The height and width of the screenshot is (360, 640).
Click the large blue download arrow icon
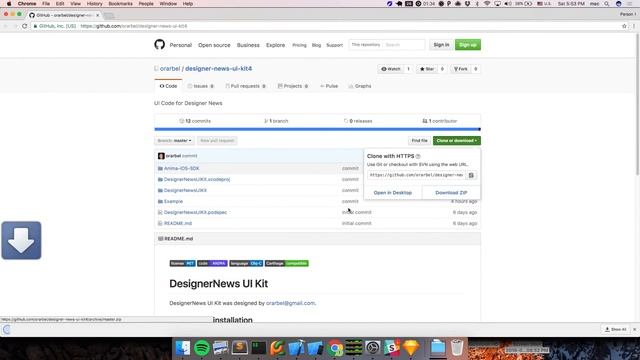click(21, 240)
